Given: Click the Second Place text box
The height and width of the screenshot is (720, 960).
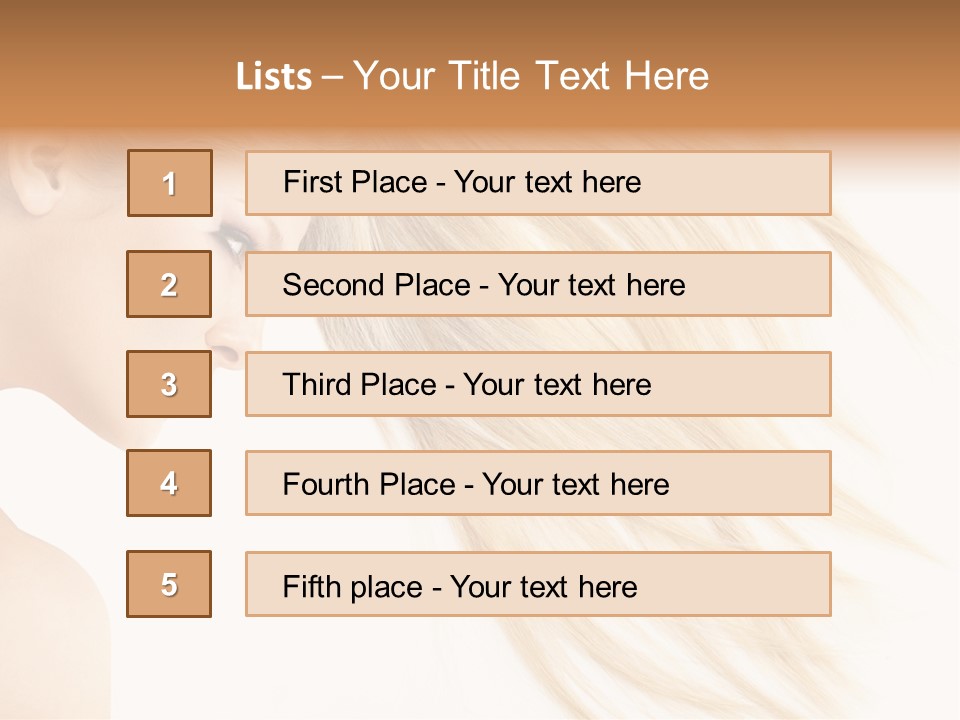Looking at the screenshot, I should (x=538, y=284).
